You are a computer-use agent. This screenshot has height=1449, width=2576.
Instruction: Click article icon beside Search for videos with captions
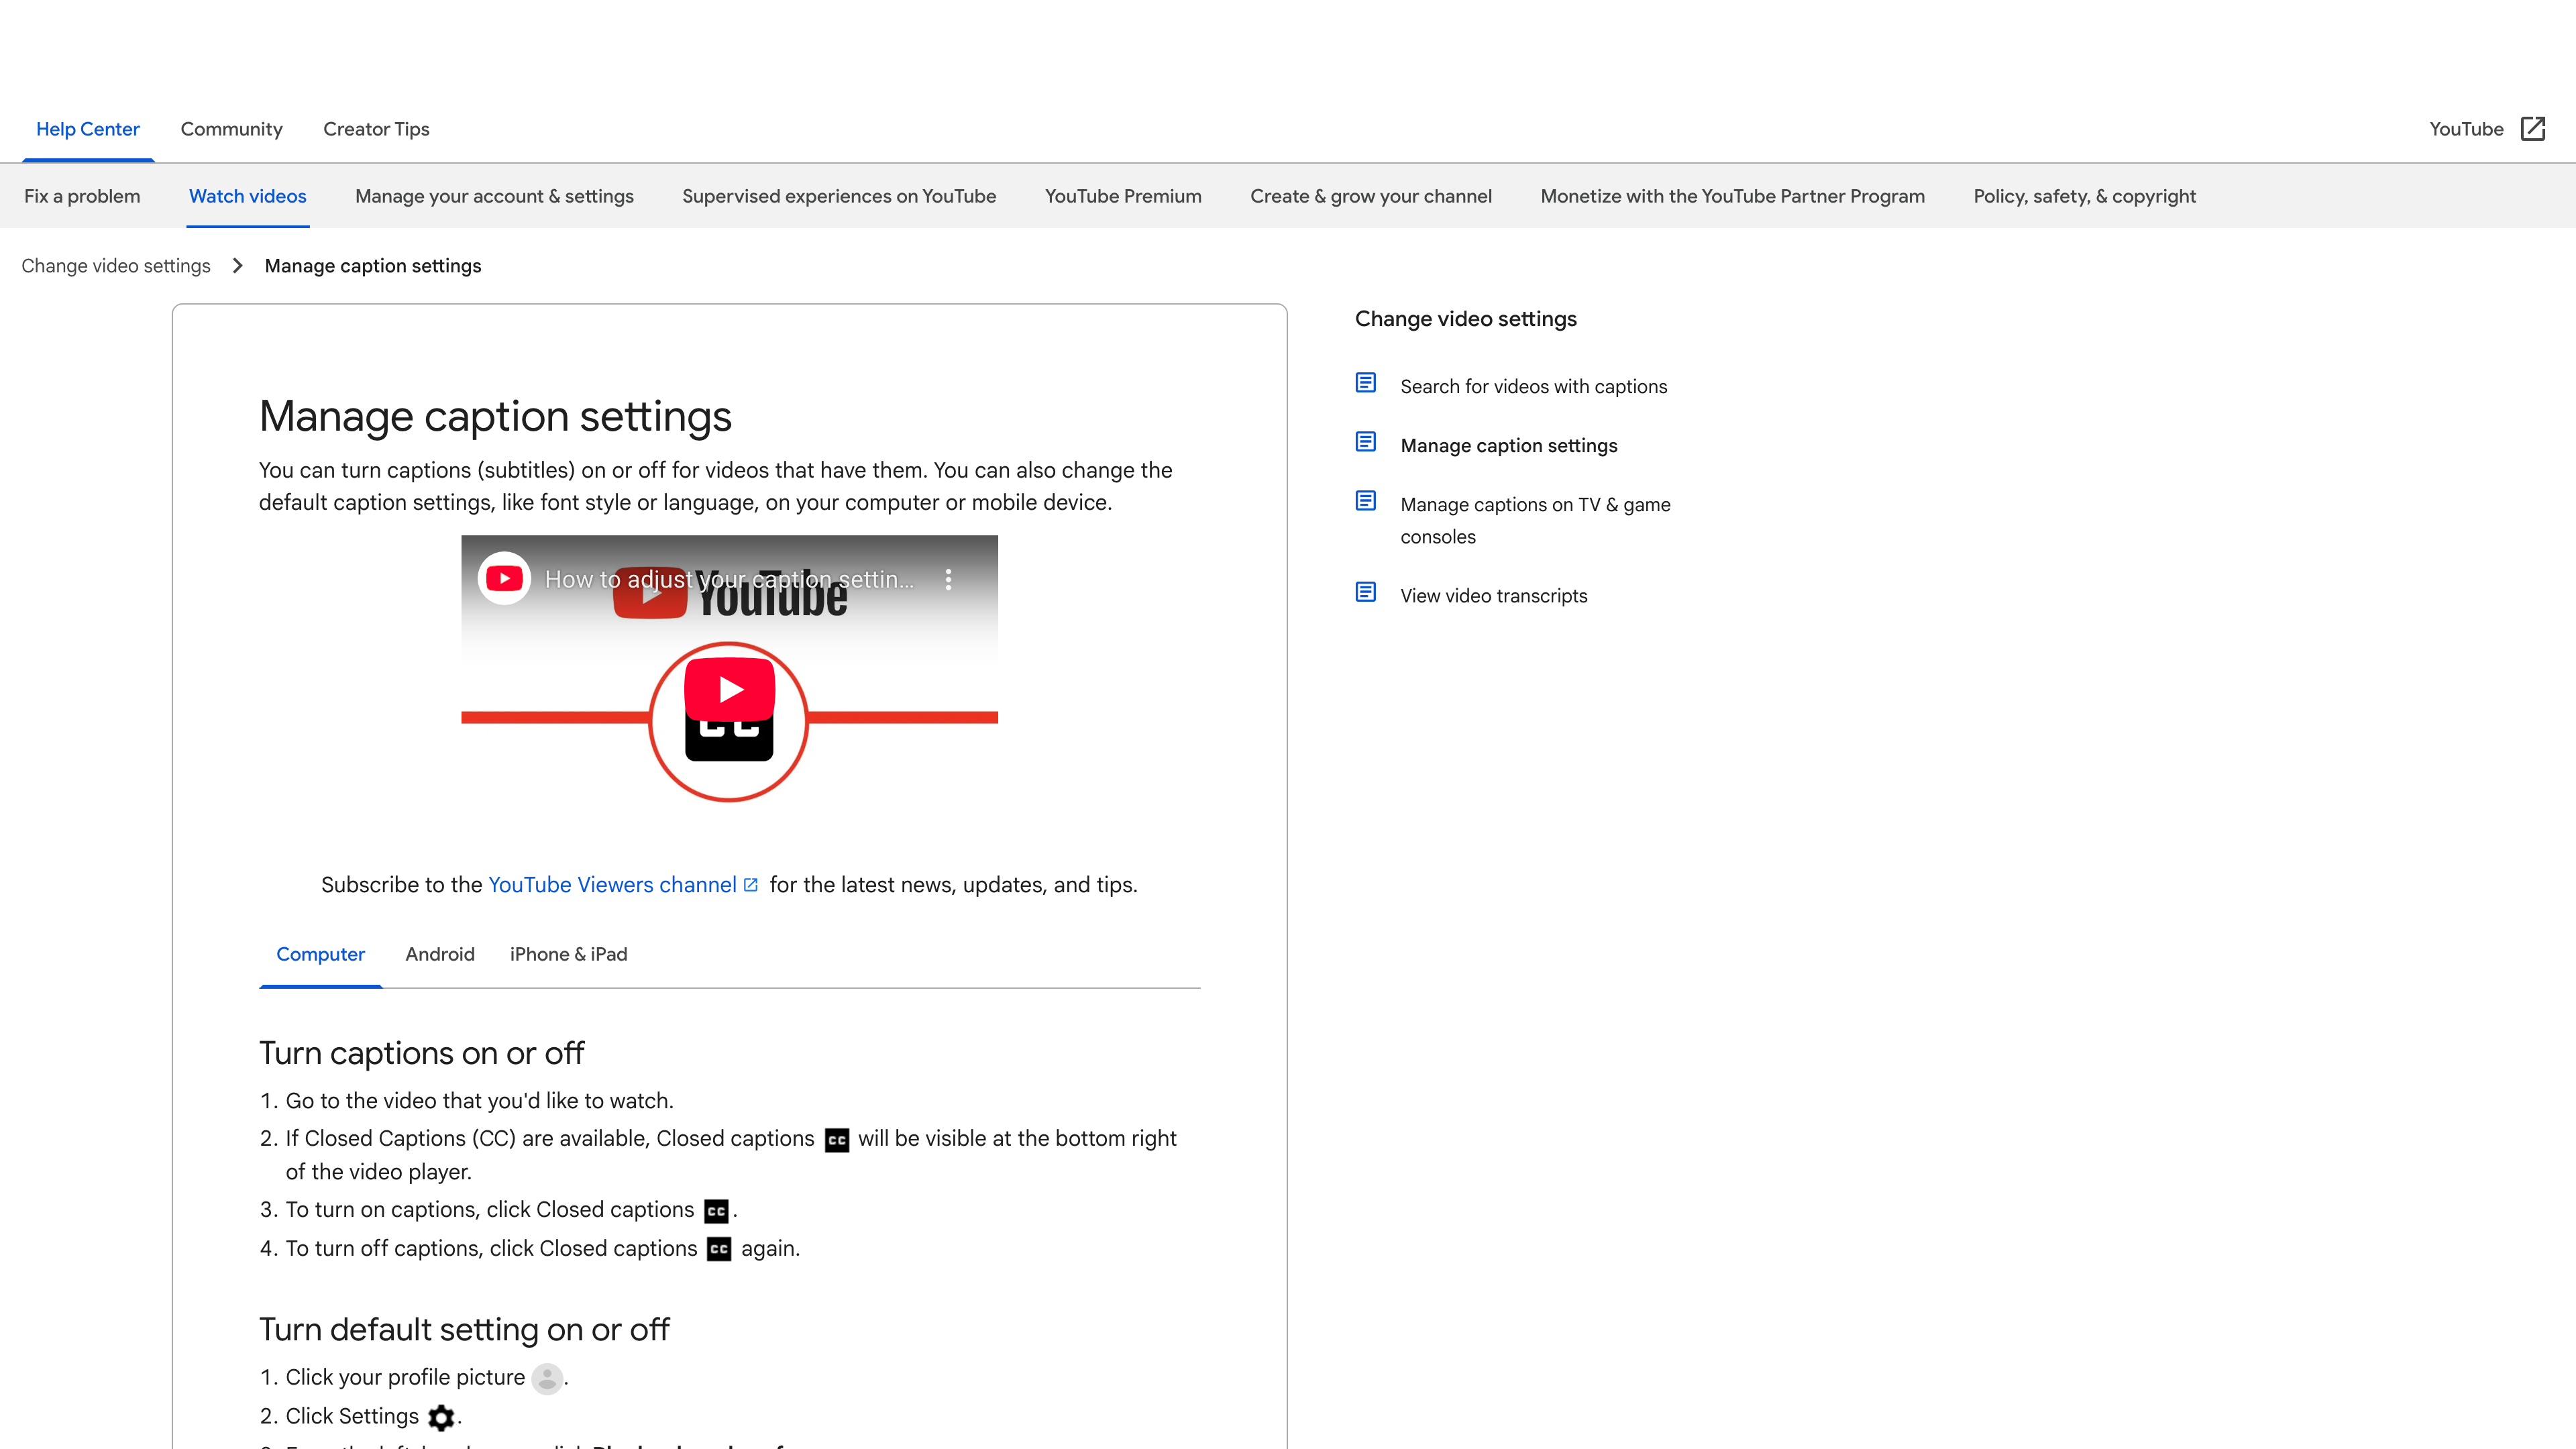pyautogui.click(x=1365, y=383)
